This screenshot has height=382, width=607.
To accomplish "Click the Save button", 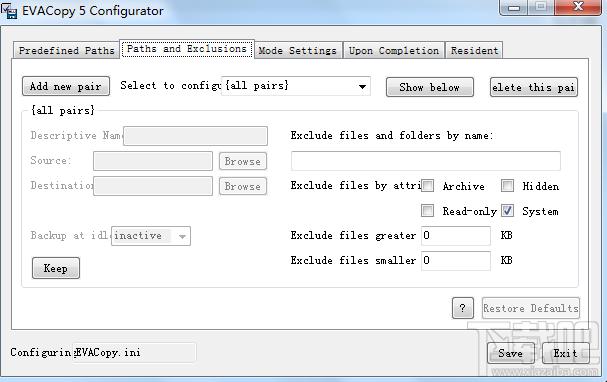I will point(511,353).
